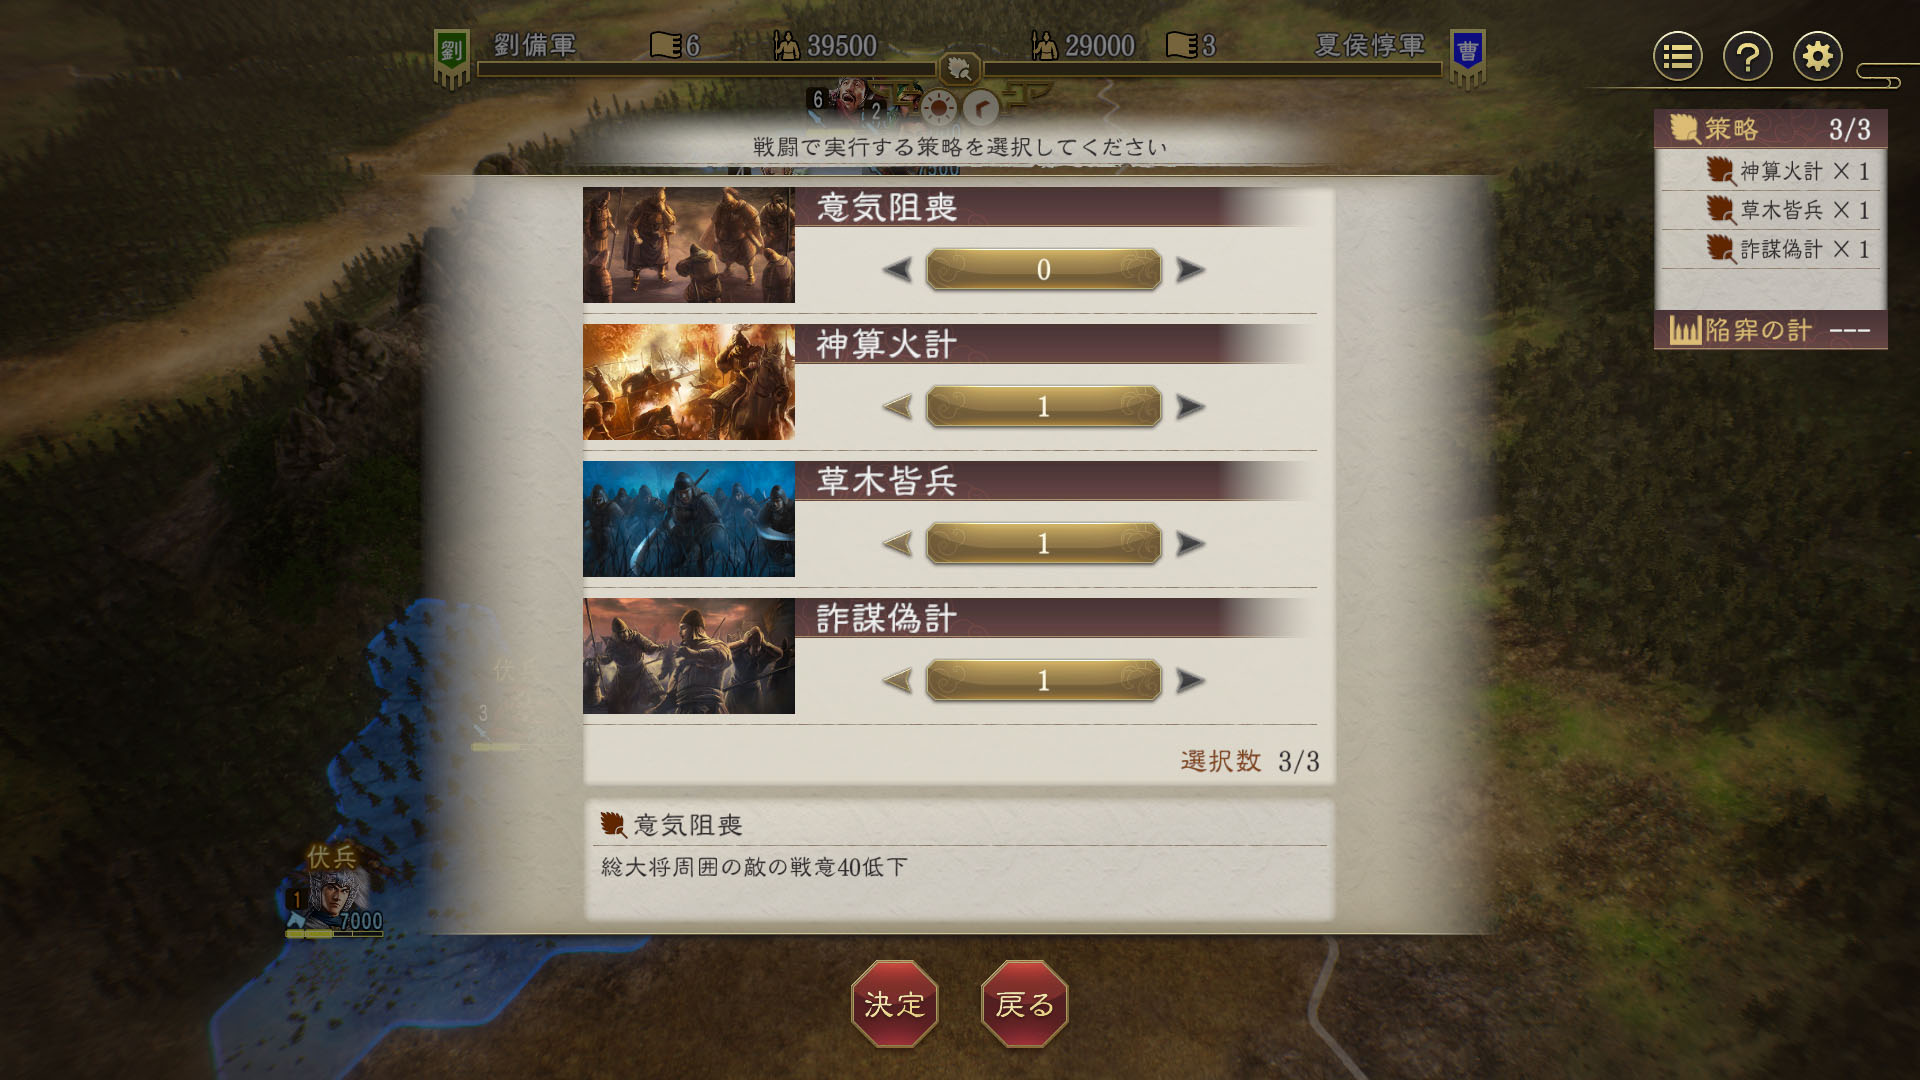Decrease 詐謀偽計 count with left arrow

(x=898, y=681)
